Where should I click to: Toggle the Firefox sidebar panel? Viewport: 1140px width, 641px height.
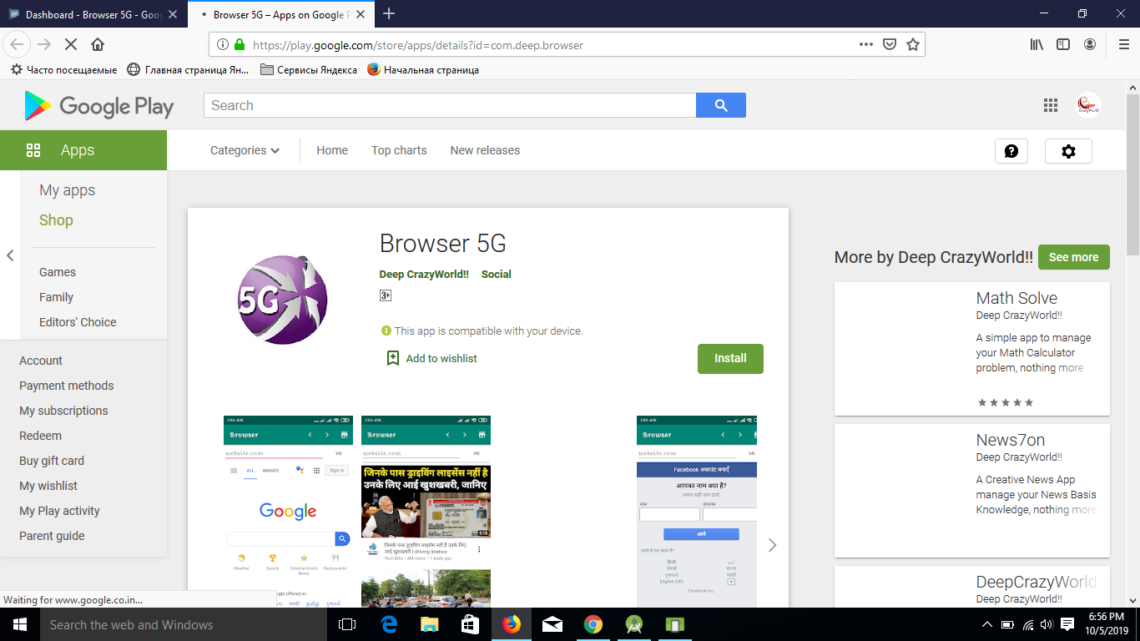click(x=1062, y=44)
